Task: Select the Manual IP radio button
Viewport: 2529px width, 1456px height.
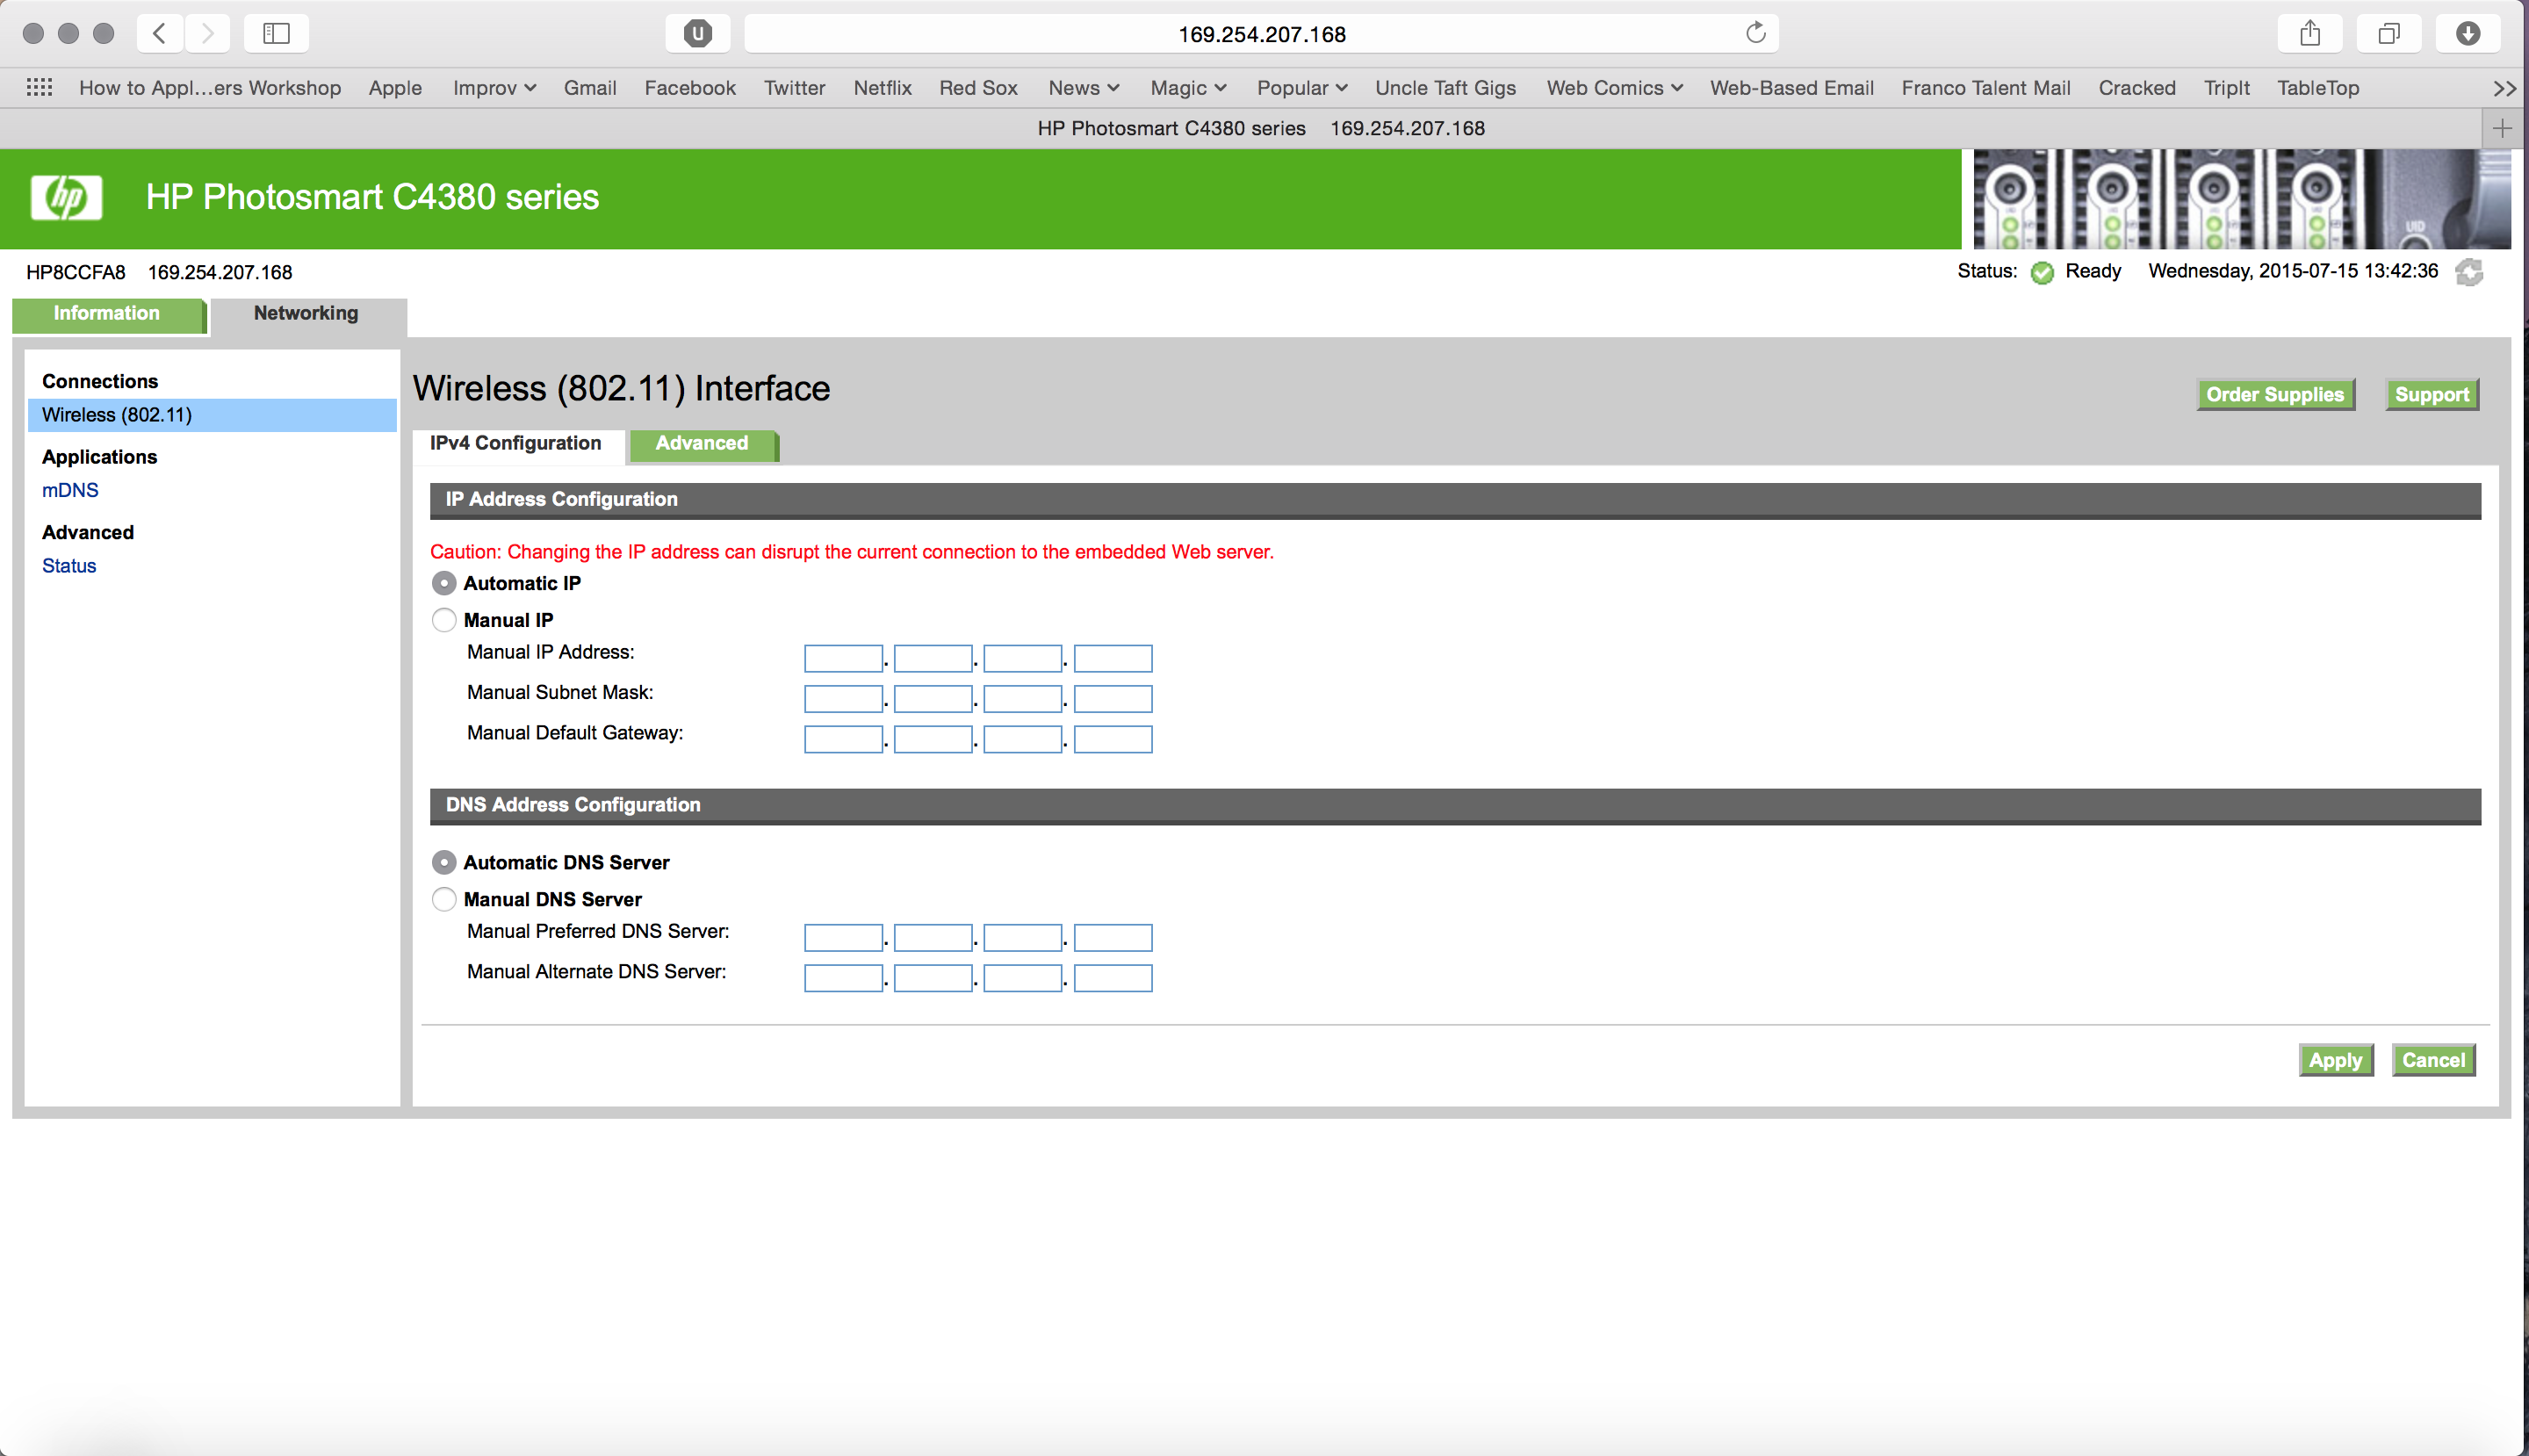Action: click(x=444, y=620)
